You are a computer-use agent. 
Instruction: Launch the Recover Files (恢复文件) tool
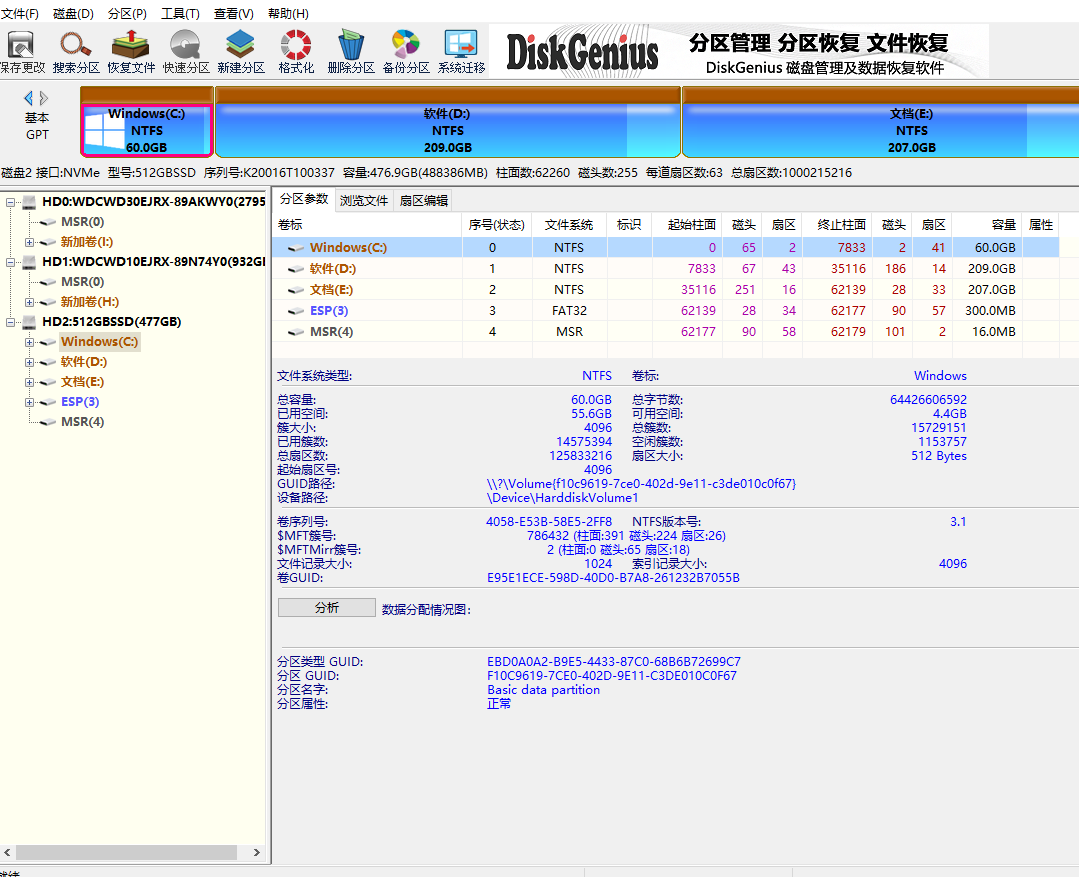(x=131, y=52)
